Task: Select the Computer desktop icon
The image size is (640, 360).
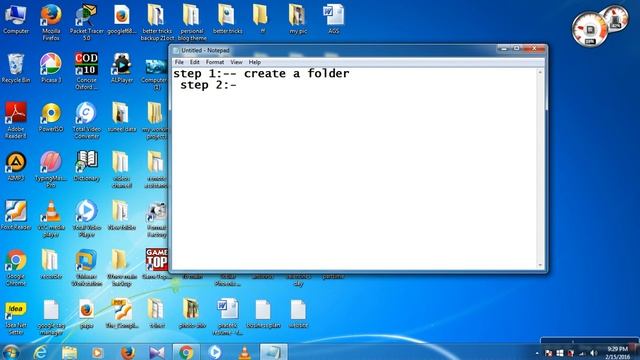Action: coord(16,19)
